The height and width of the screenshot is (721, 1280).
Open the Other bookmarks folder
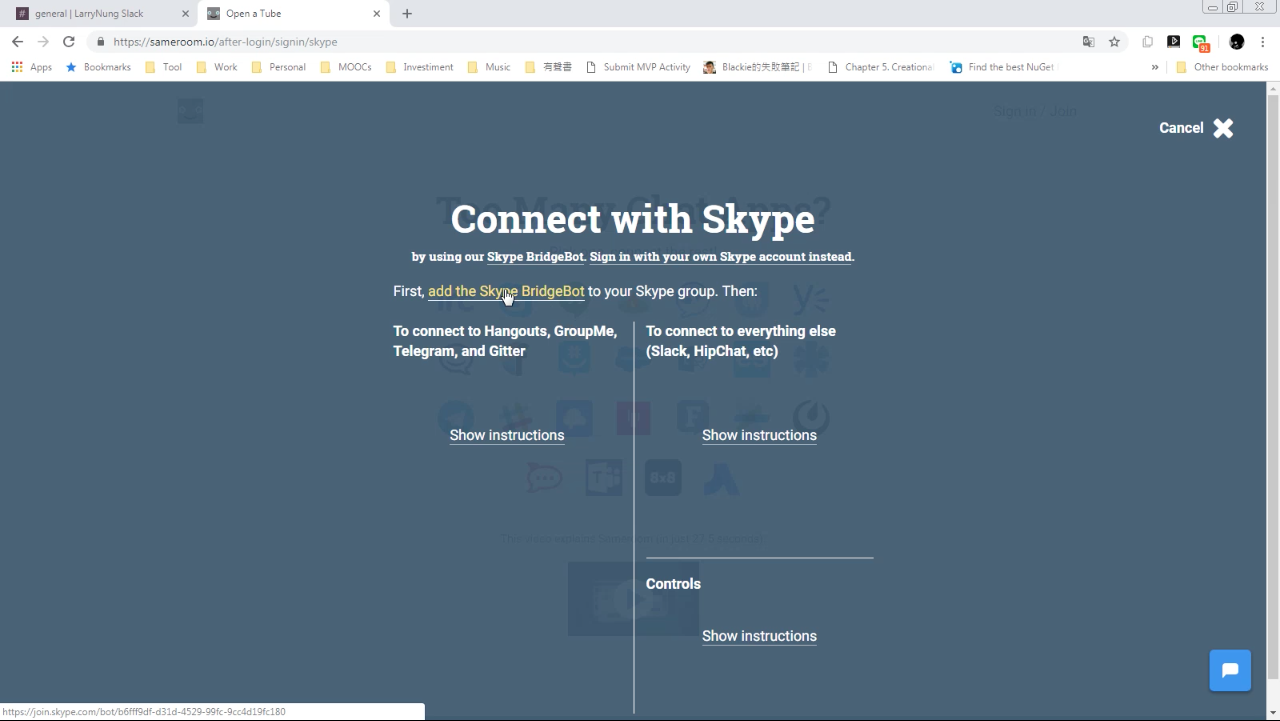1222,67
